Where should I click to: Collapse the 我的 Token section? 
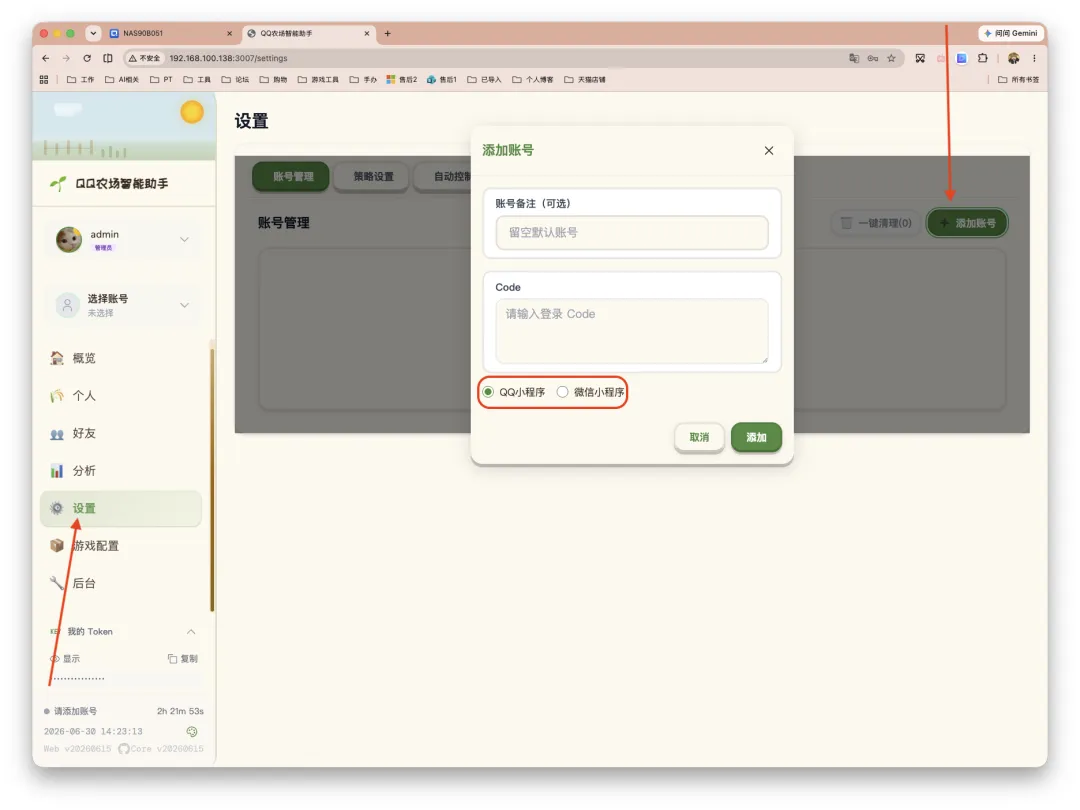191,632
